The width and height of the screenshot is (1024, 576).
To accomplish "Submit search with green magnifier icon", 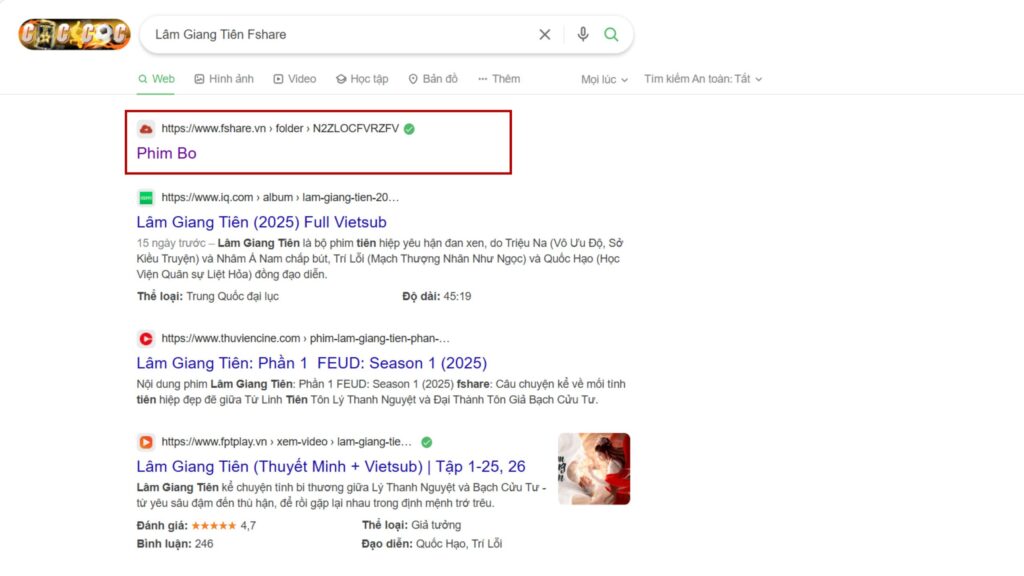I will click(x=611, y=35).
